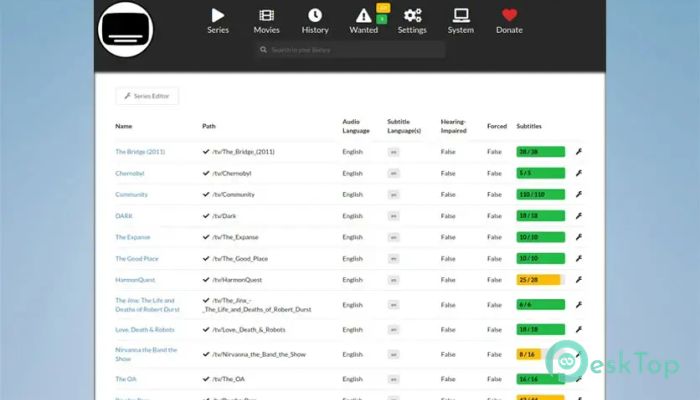This screenshot has height=400, width=700.
Task: Edit Community with wrench icon
Action: pos(579,194)
